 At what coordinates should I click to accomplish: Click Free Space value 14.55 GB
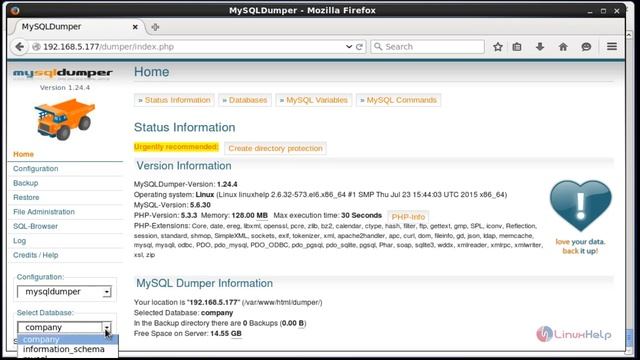[x=226, y=333]
